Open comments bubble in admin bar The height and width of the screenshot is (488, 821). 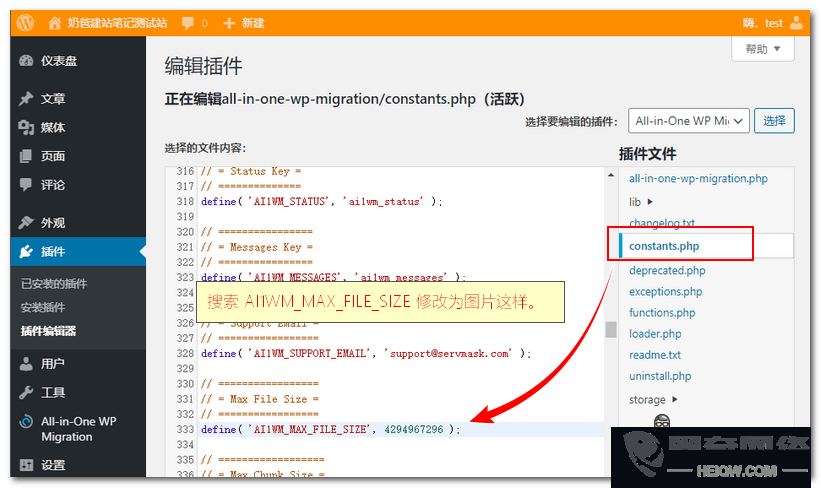187,23
